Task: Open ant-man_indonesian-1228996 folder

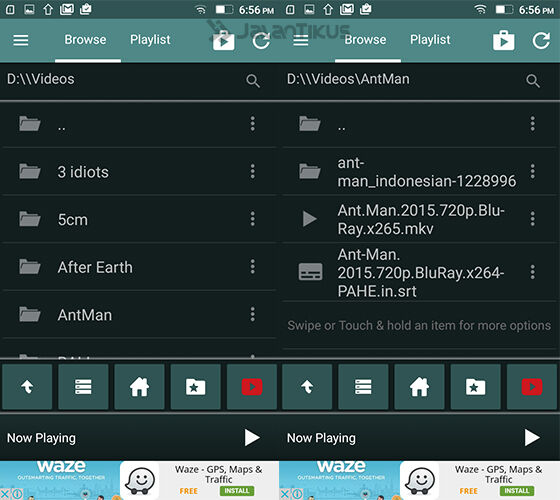Action: point(419,172)
